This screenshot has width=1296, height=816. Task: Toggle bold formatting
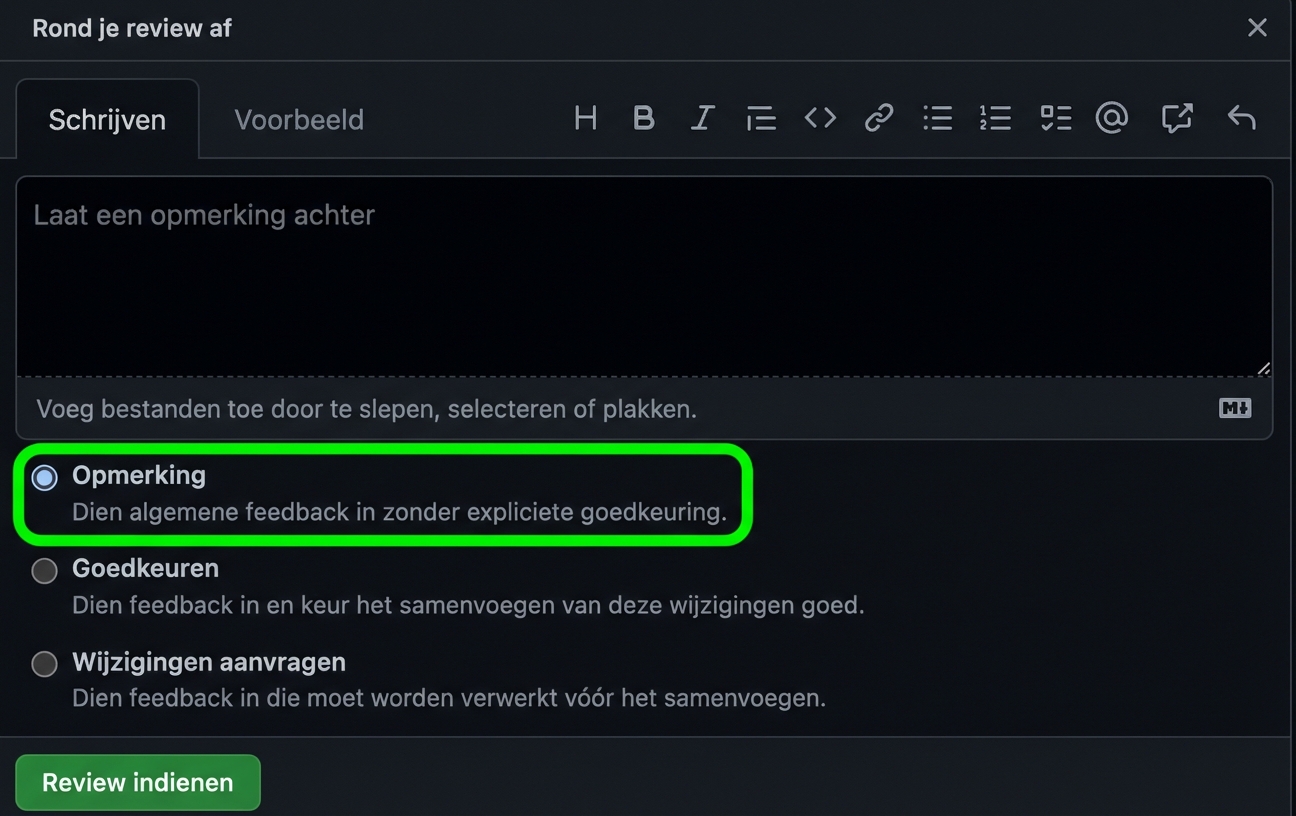tap(644, 118)
